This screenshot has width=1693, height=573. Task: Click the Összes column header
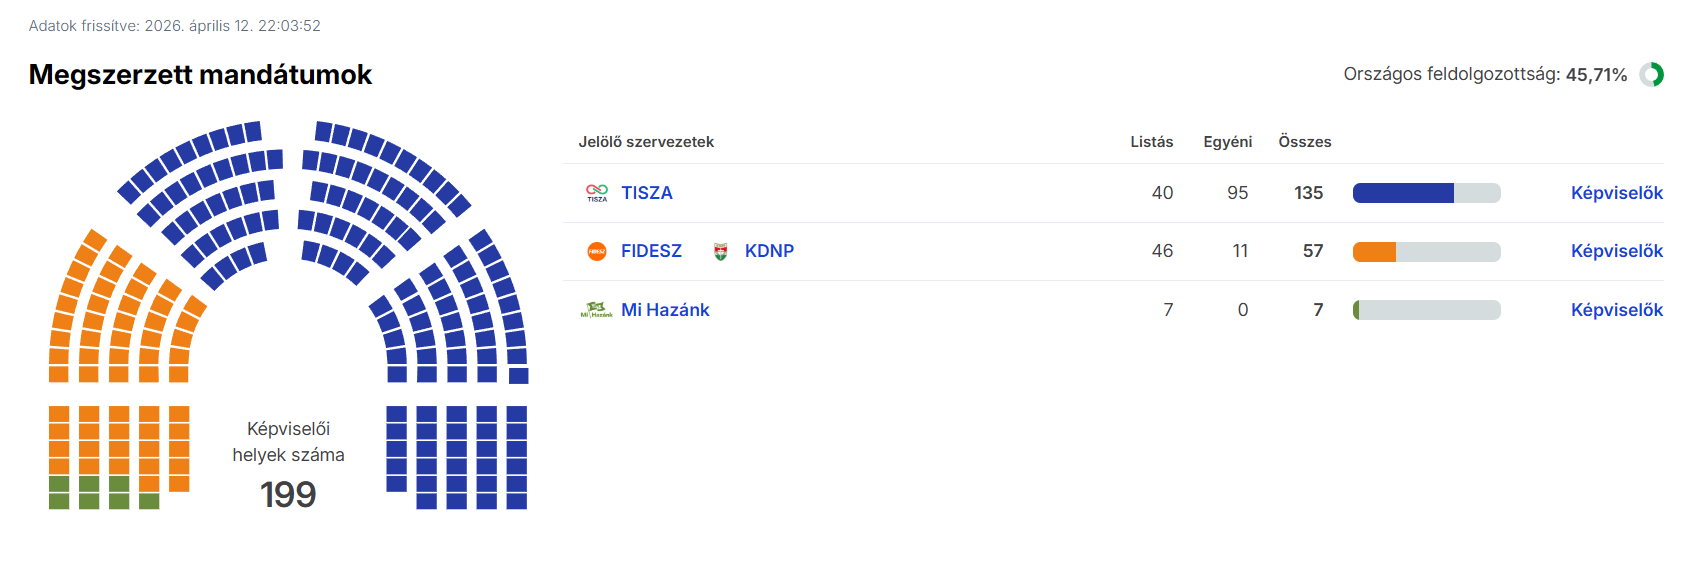click(x=1304, y=142)
